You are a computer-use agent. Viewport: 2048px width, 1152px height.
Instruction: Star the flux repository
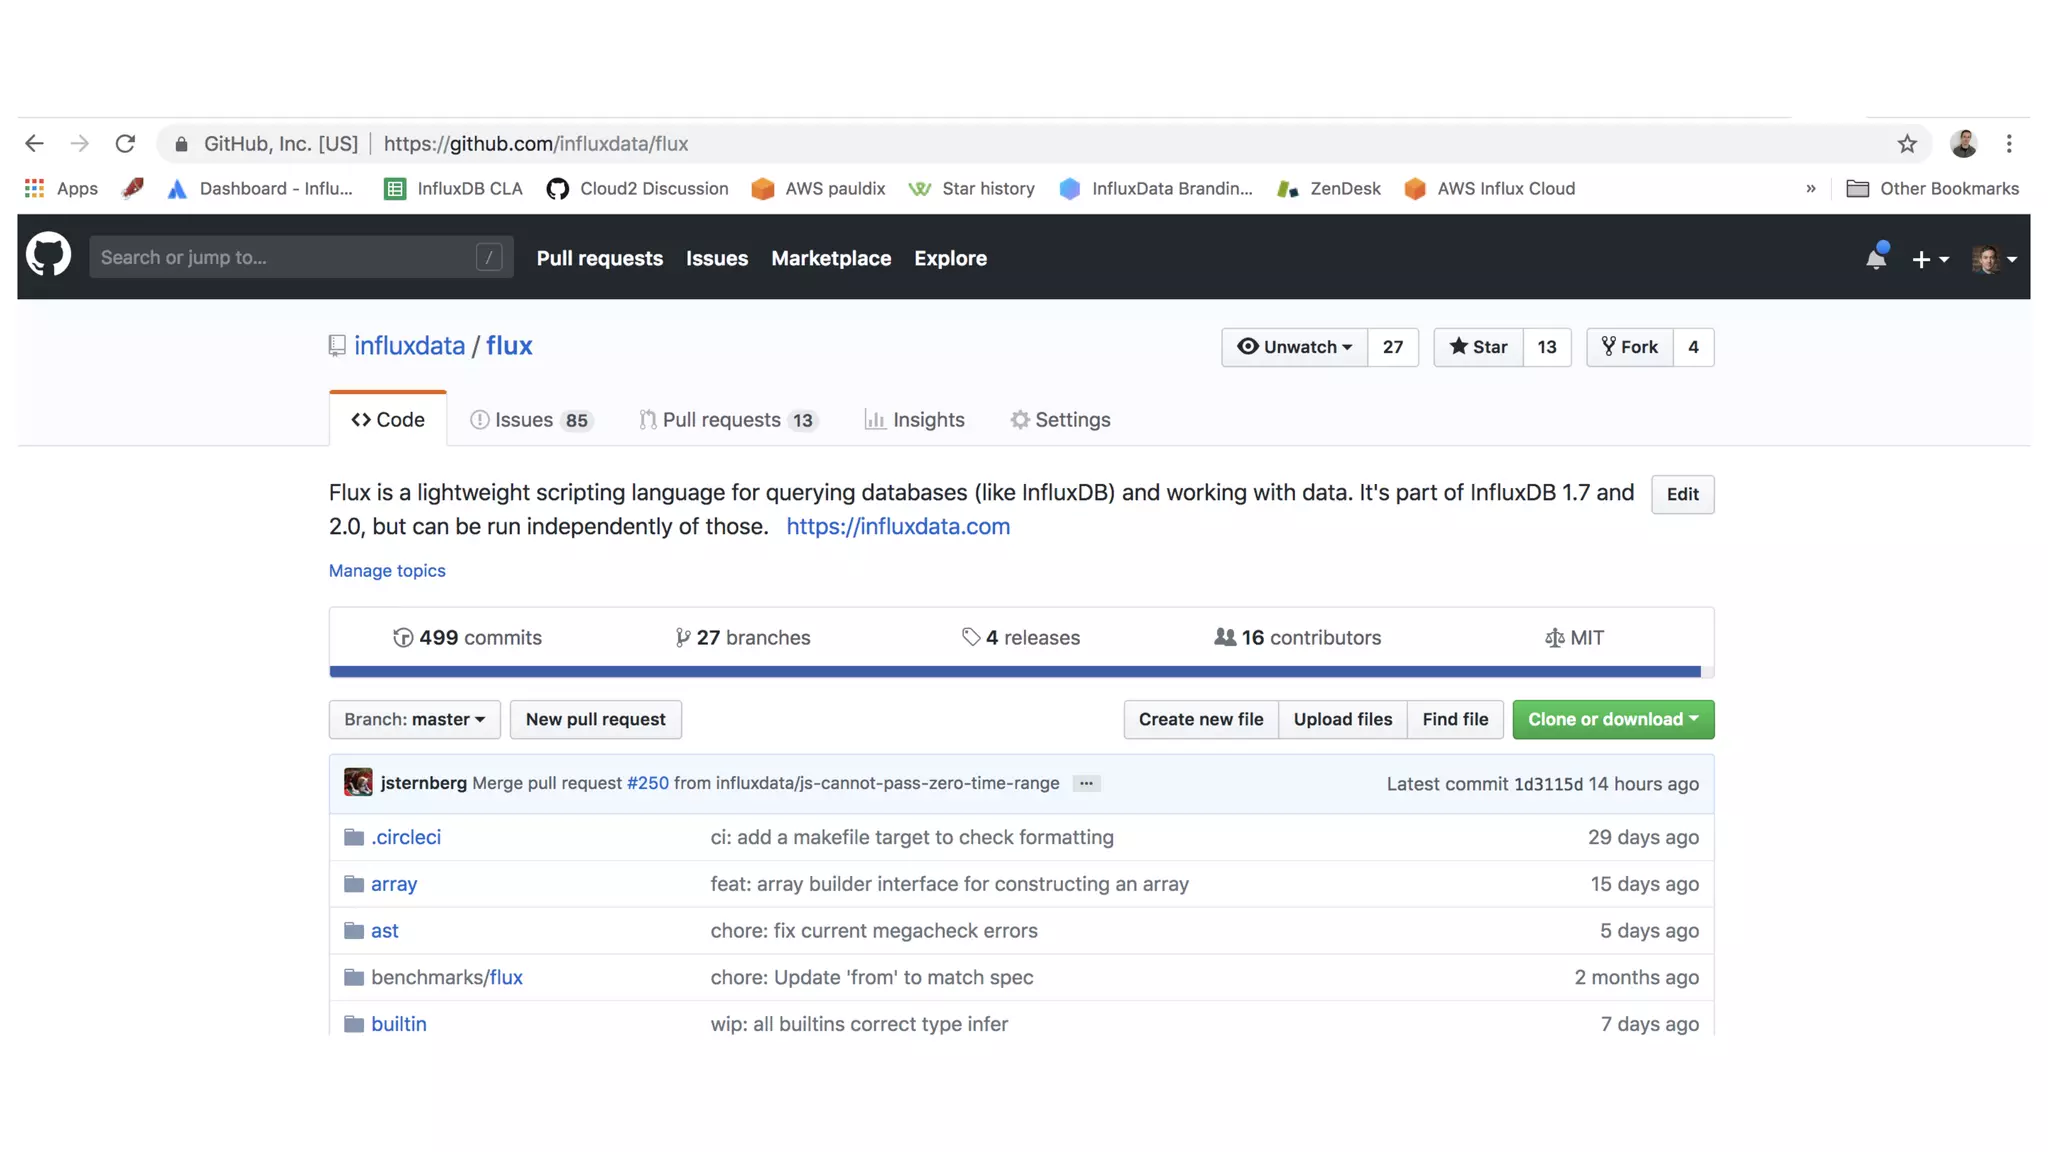click(1478, 347)
